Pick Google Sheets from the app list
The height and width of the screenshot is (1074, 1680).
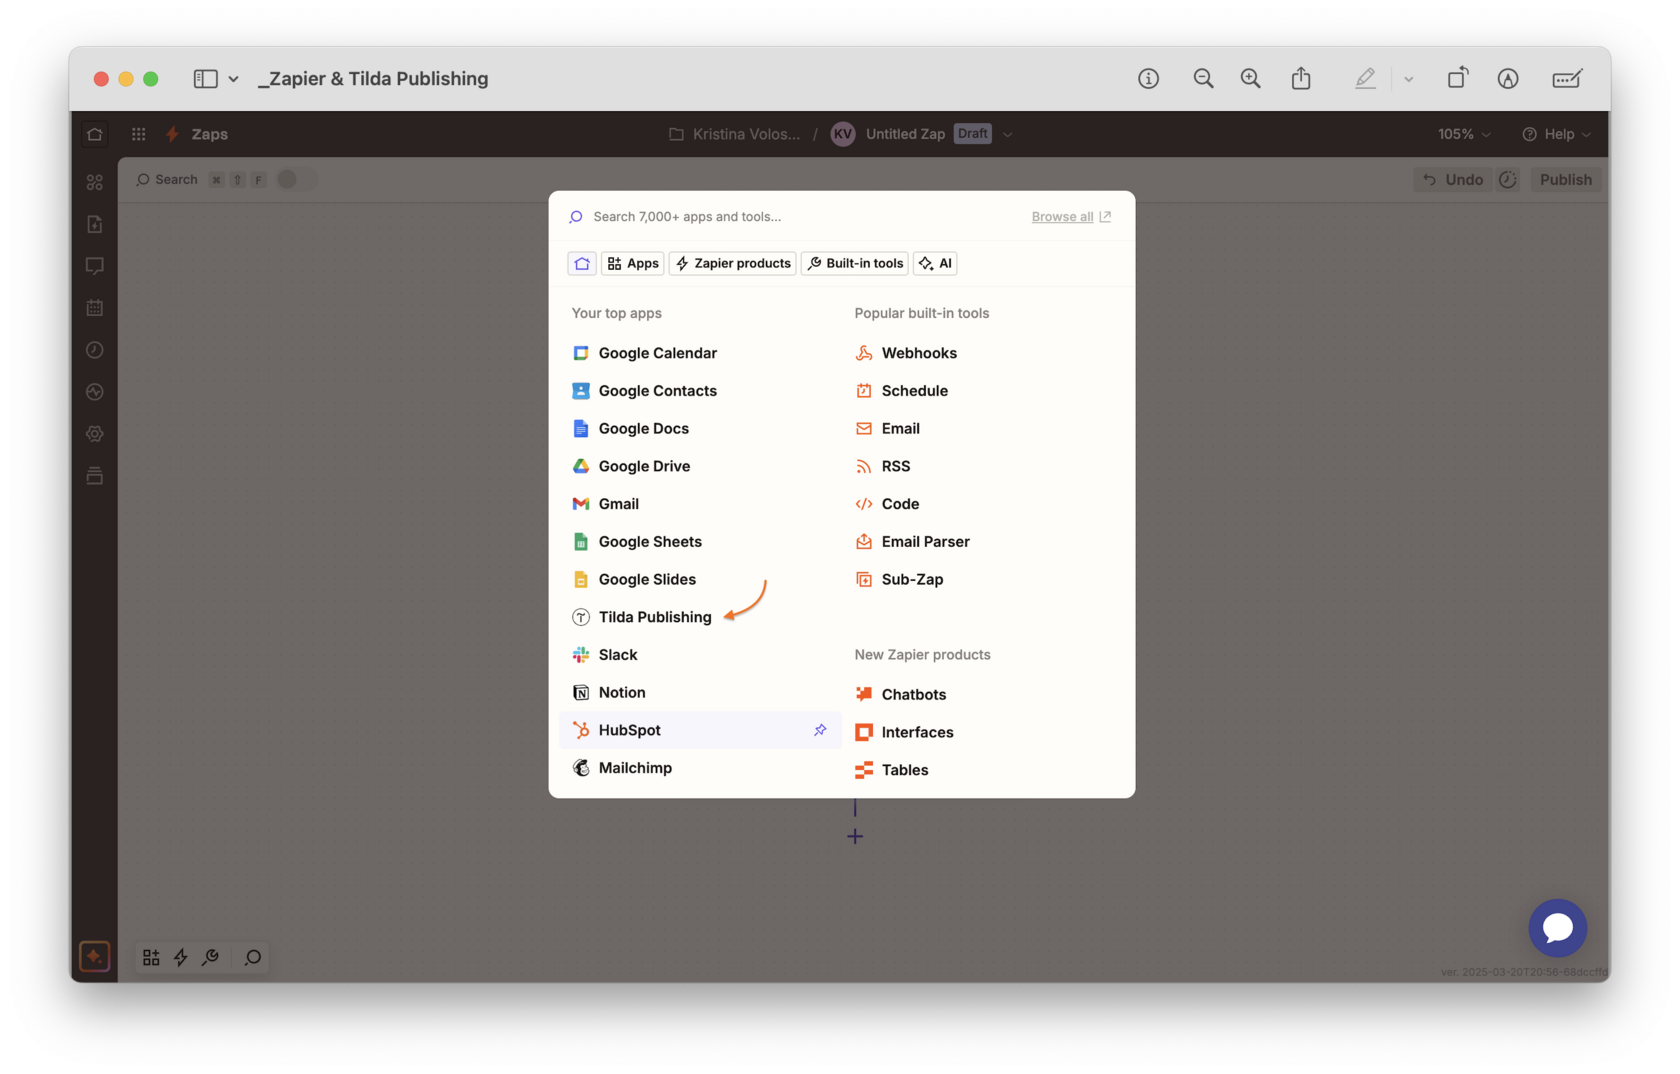(700, 542)
